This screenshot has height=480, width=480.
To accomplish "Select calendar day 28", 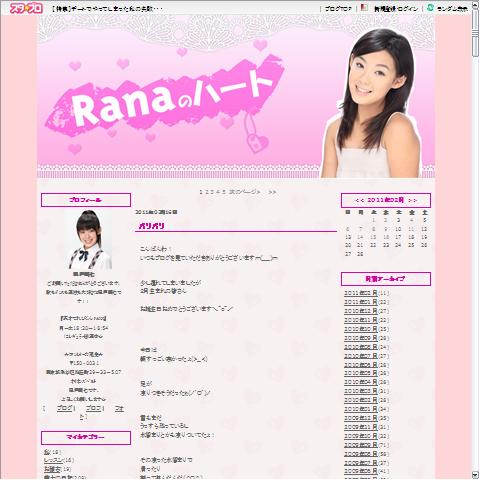I will (360, 254).
